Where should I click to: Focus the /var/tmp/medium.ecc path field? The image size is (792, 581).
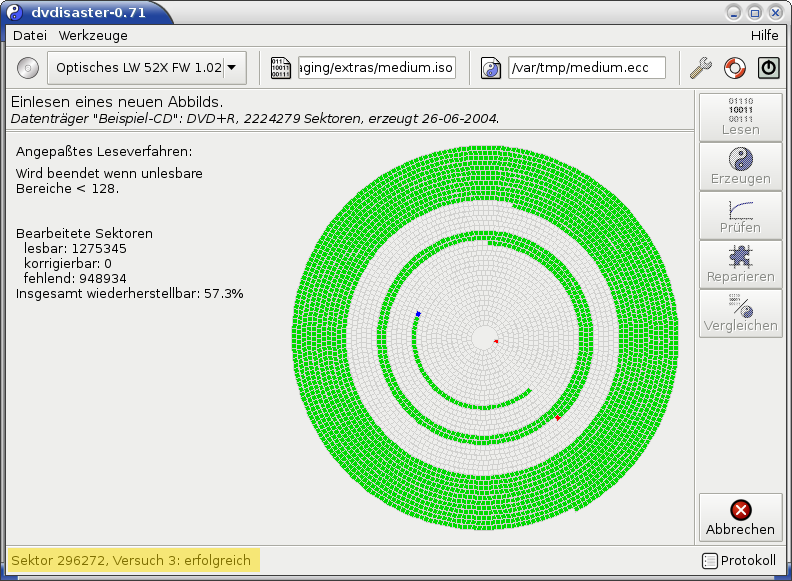coord(586,68)
